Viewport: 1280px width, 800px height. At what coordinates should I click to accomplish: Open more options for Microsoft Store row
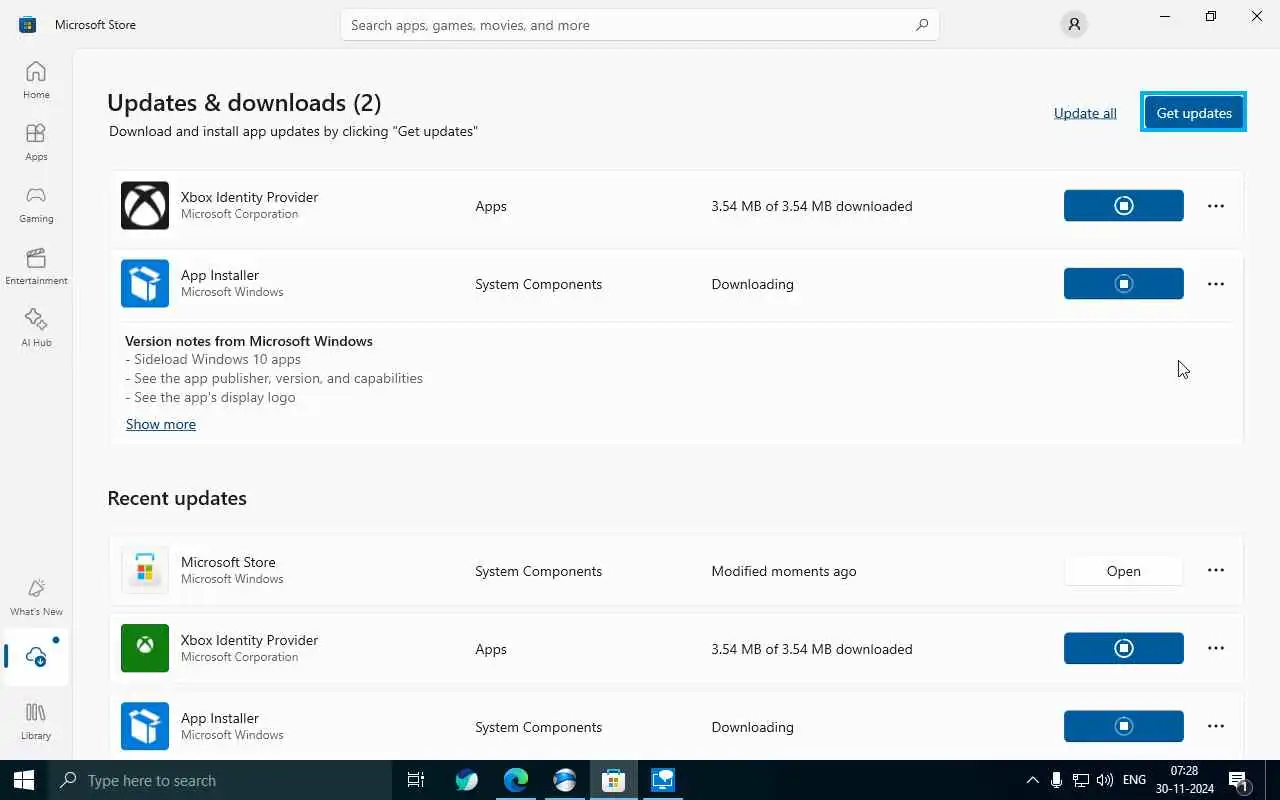pos(1216,570)
